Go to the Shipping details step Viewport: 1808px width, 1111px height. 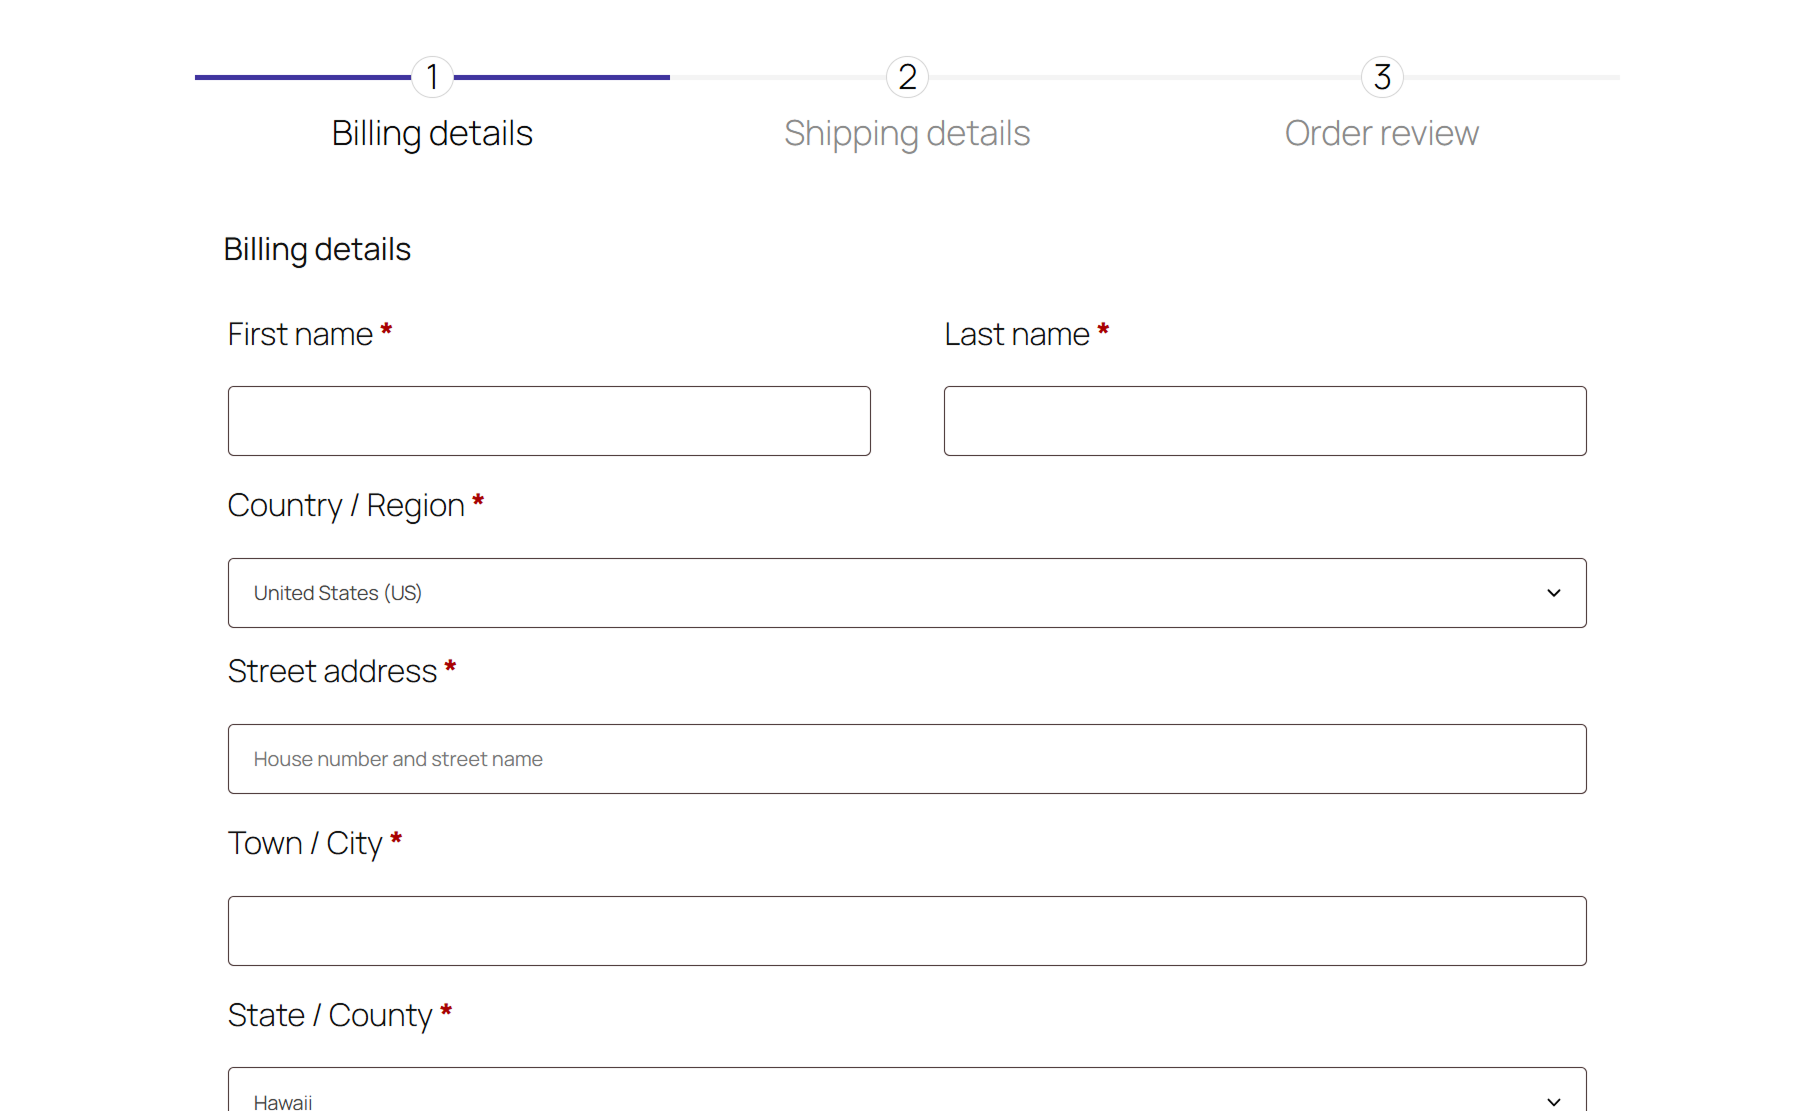tap(907, 133)
